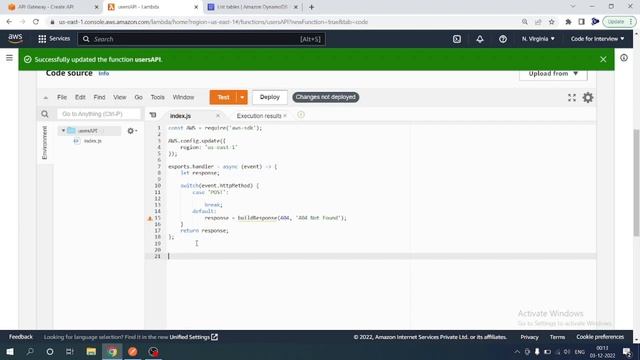This screenshot has width=640, height=360.
Task: Click the editor search magnifier icon
Action: (45, 114)
